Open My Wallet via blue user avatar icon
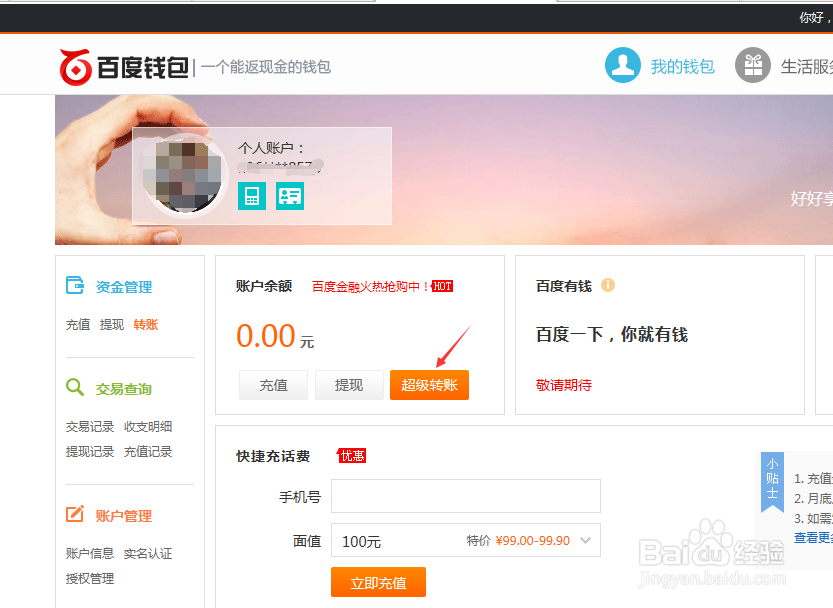 pyautogui.click(x=623, y=65)
